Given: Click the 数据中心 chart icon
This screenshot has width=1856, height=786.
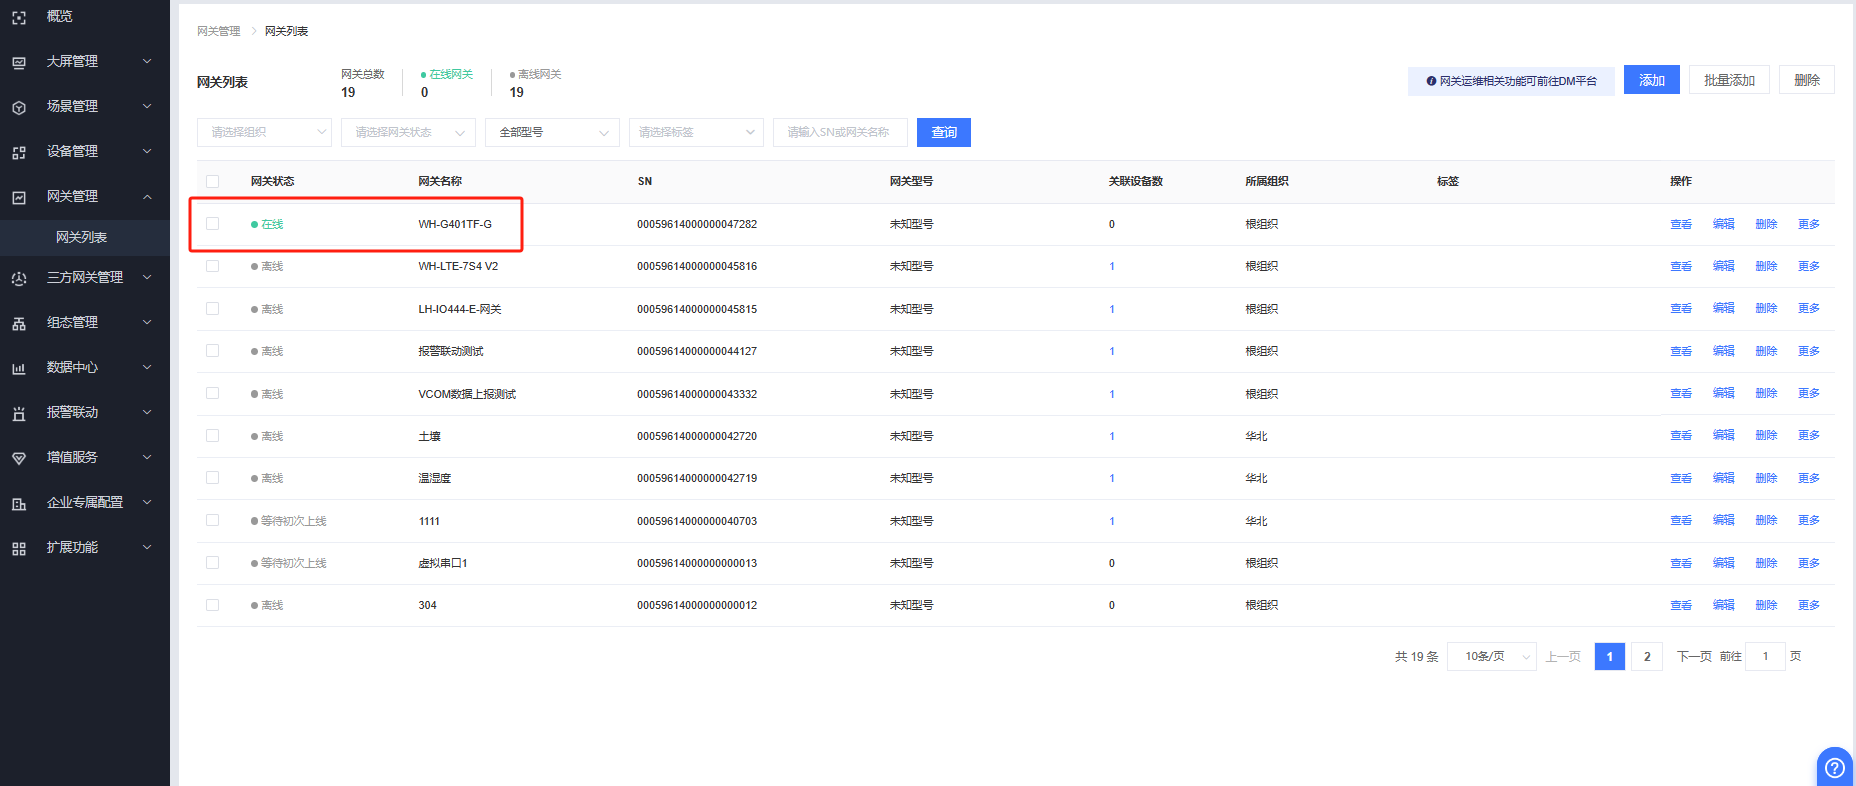Looking at the screenshot, I should (19, 368).
